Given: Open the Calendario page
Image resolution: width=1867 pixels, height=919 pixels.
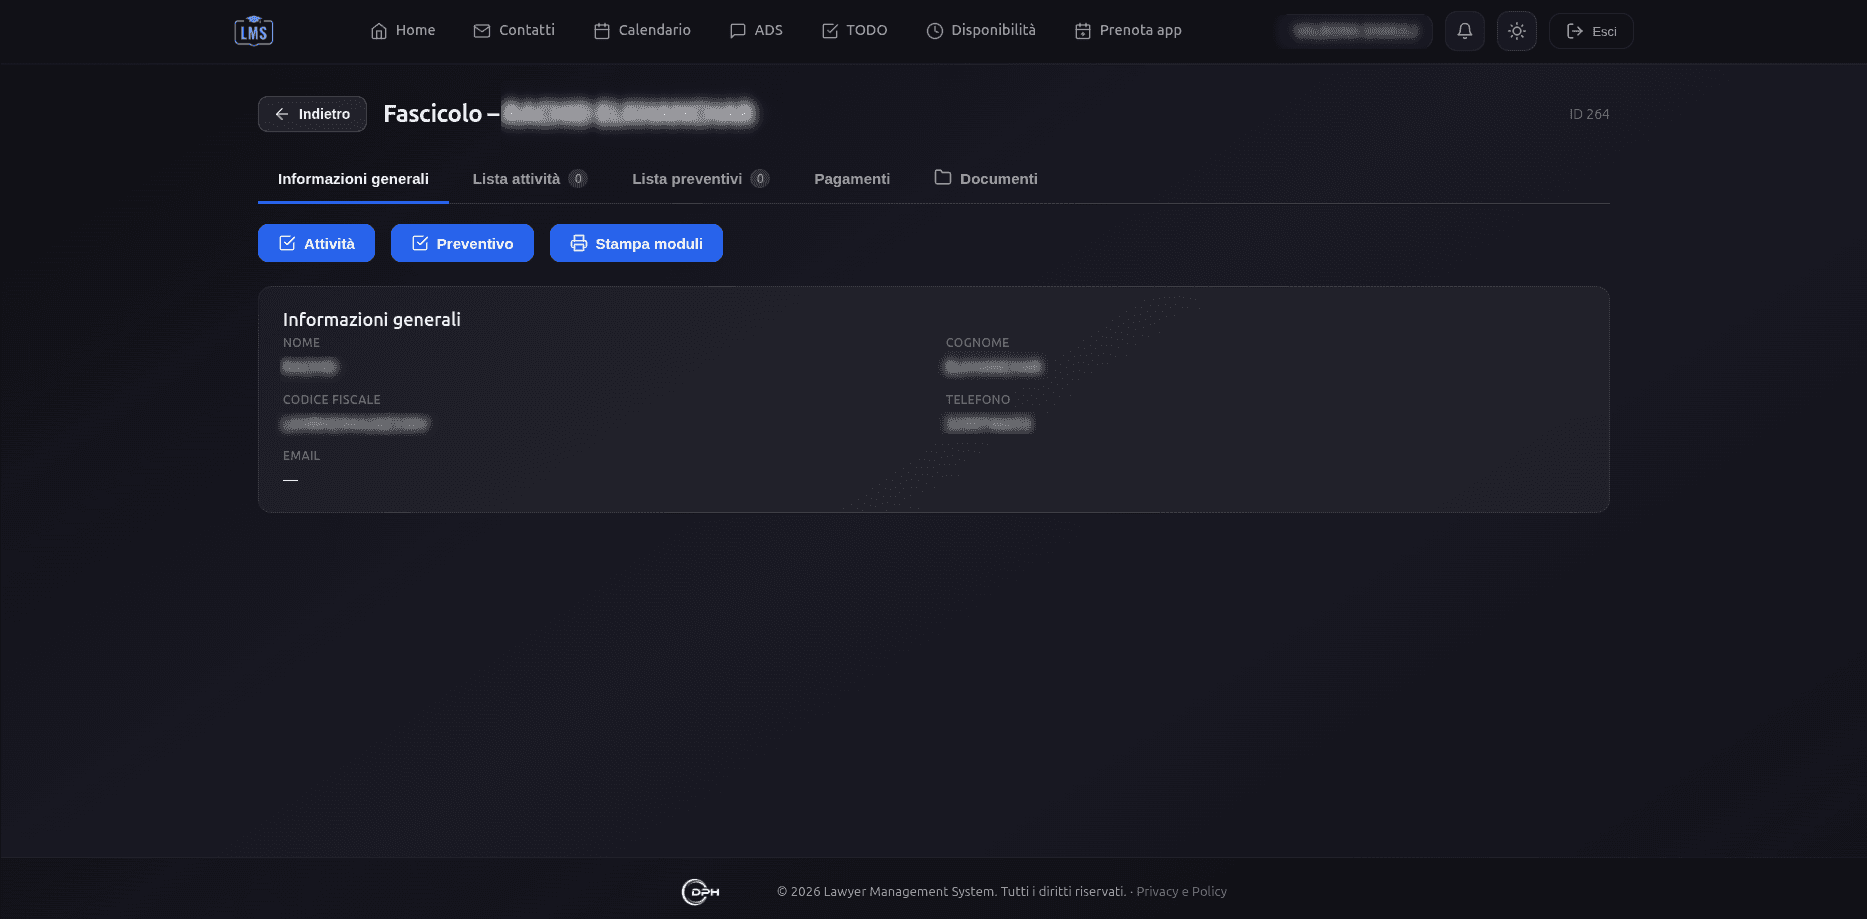Looking at the screenshot, I should (x=642, y=31).
